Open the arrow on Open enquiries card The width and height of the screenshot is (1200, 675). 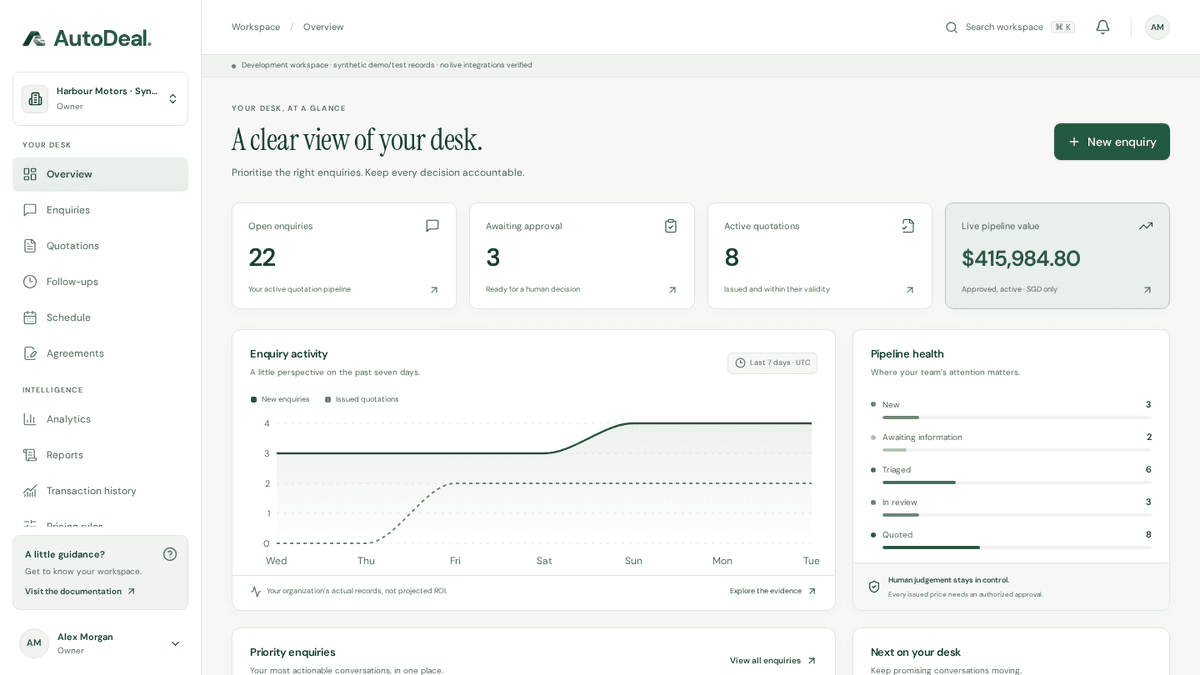[434, 290]
